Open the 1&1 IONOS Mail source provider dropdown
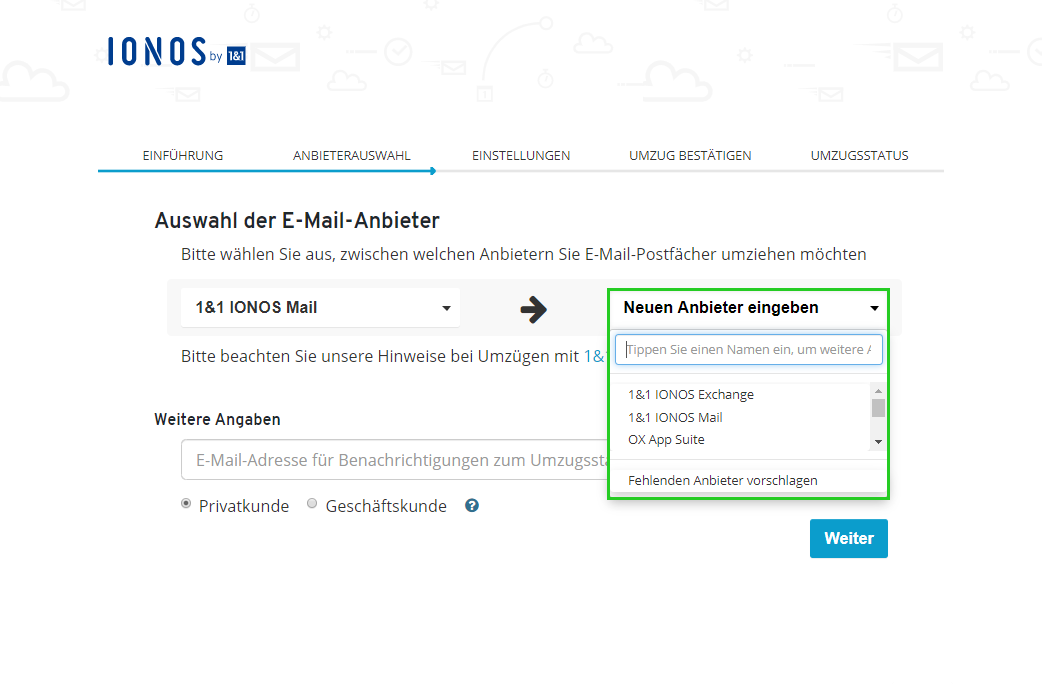This screenshot has height=684, width=1042. tap(320, 308)
